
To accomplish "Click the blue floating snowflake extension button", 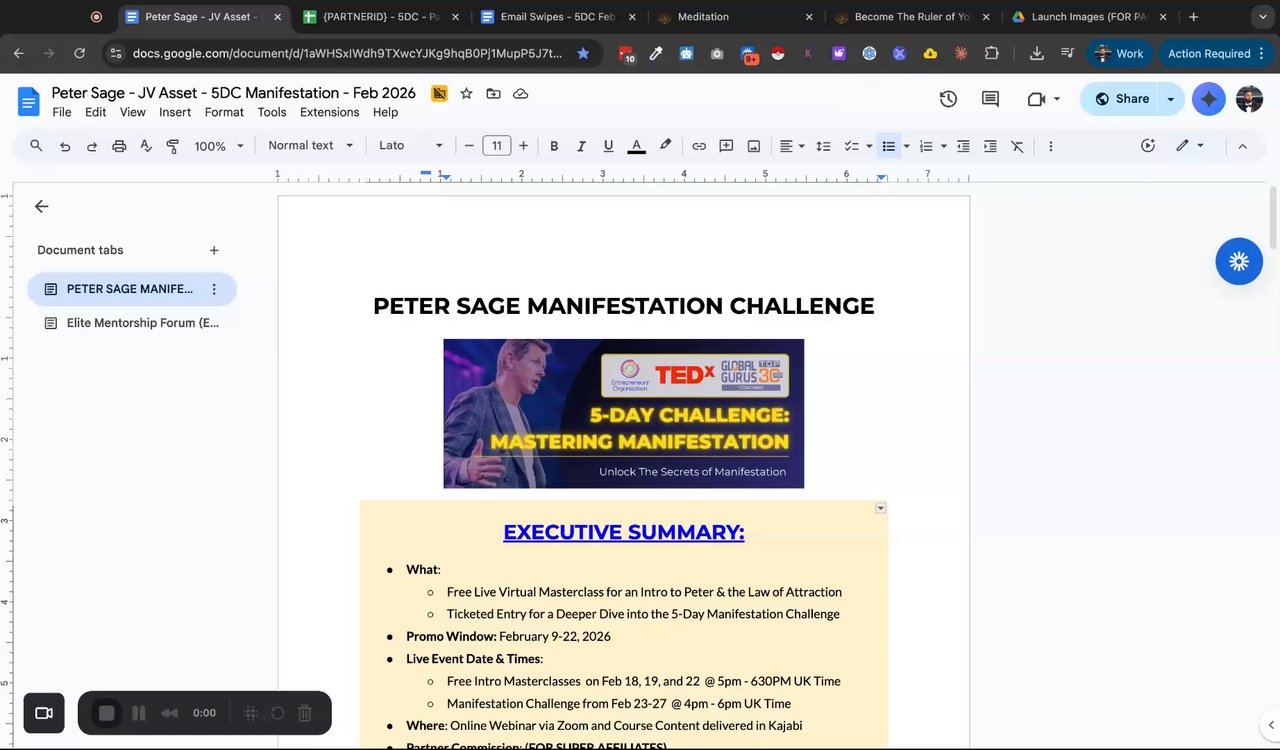I will point(1239,261).
